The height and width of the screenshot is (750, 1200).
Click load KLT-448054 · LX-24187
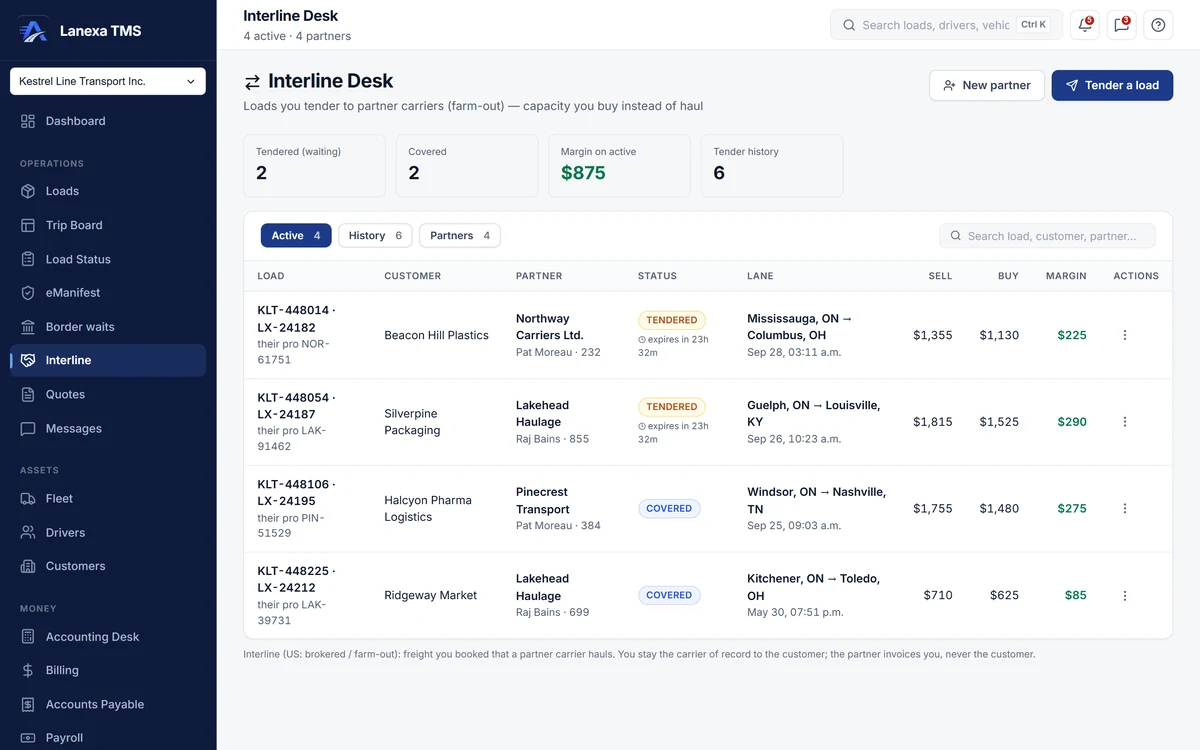[x=296, y=406]
